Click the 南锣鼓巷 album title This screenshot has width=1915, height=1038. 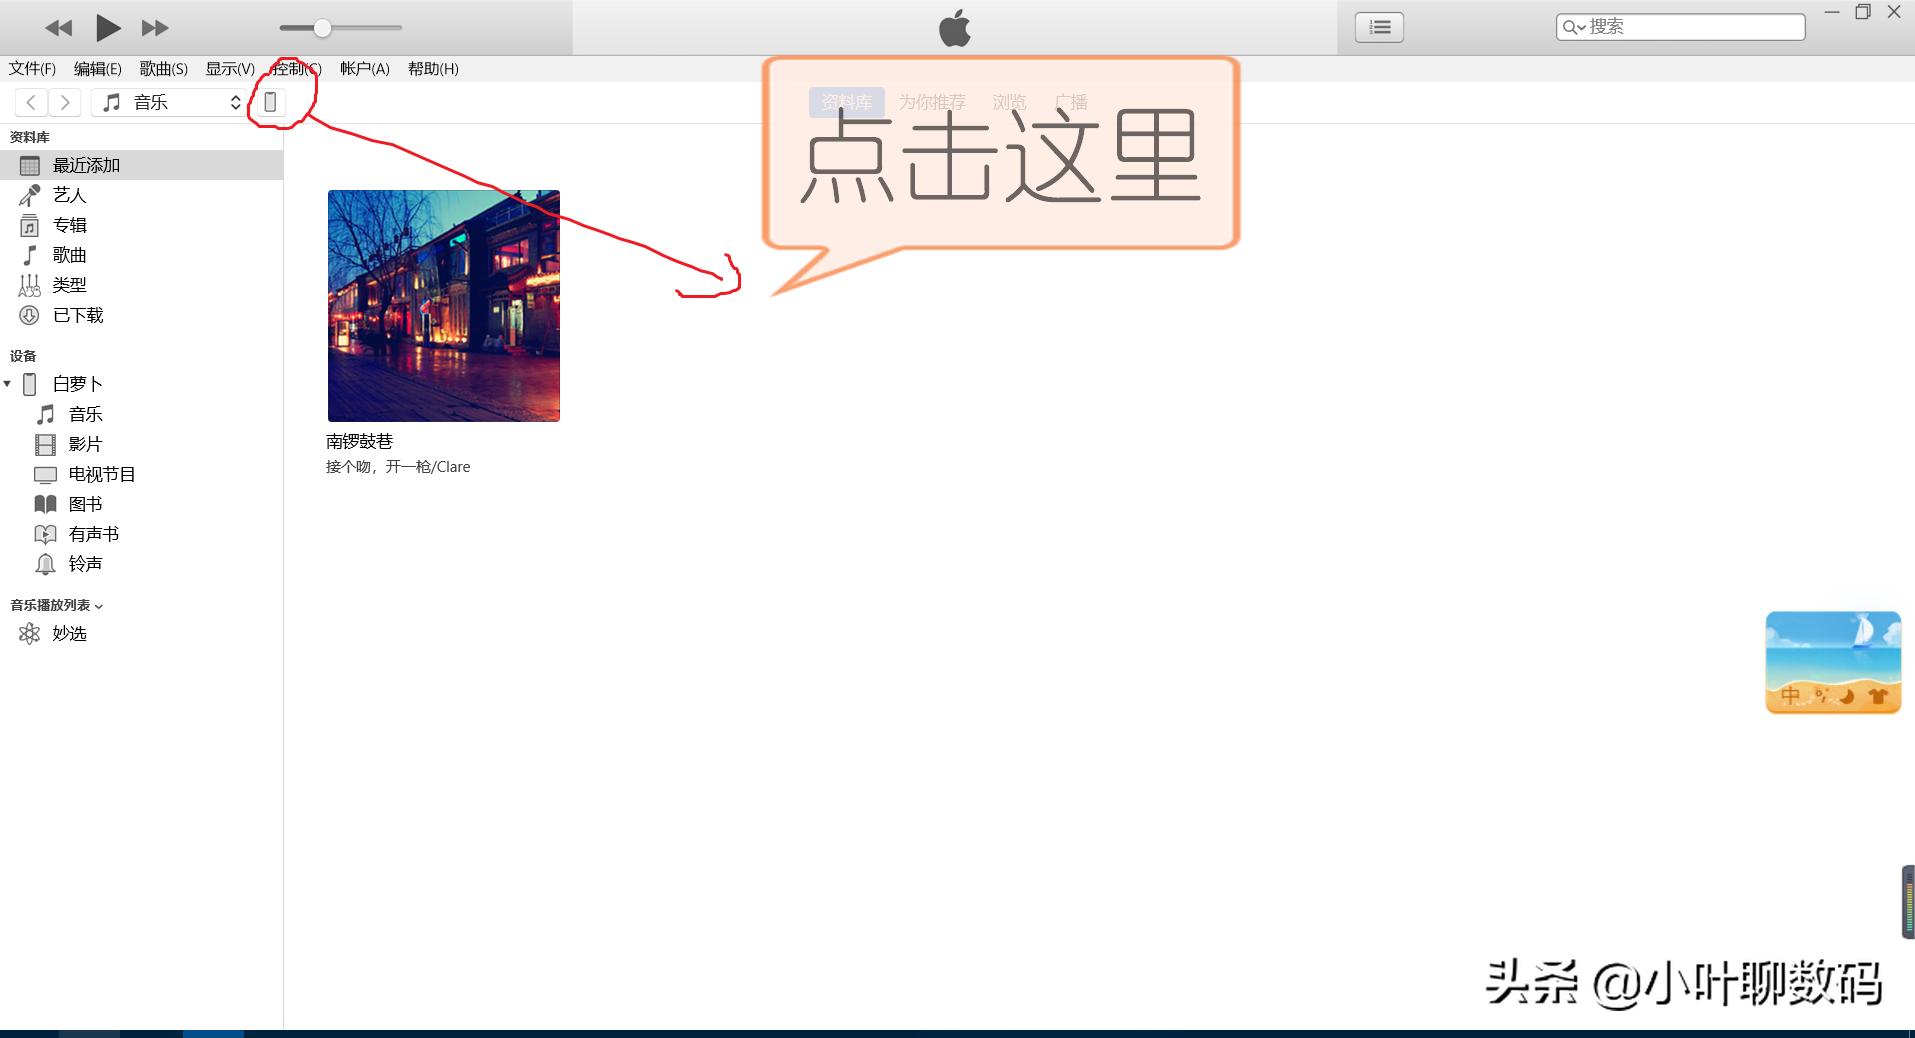(360, 441)
